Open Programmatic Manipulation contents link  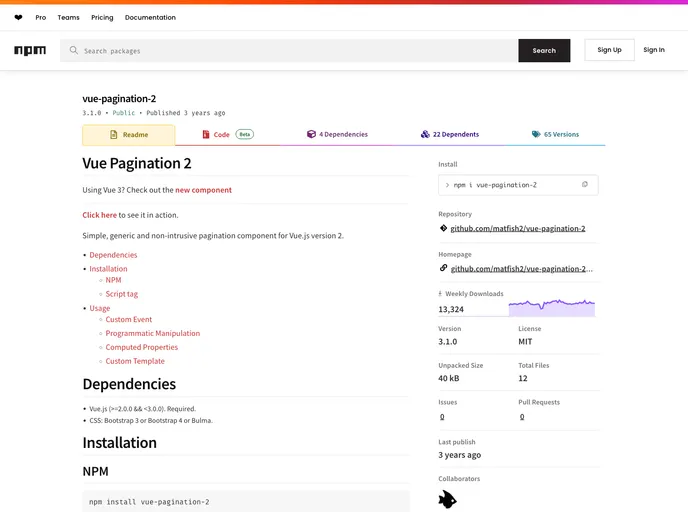153,333
